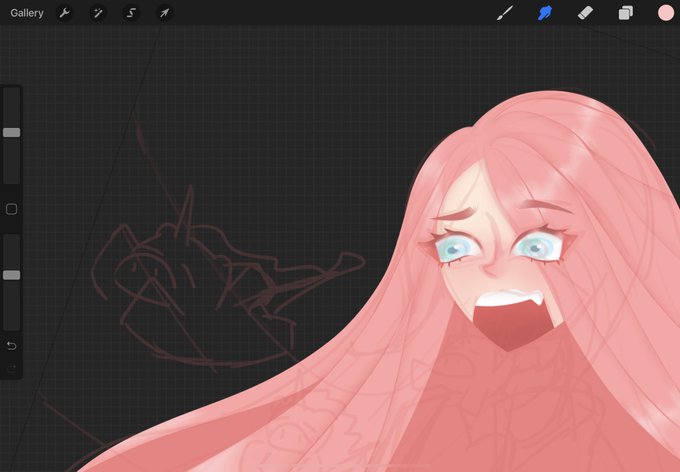The image size is (680, 472).
Task: Activate the Transform arrow tool
Action: click(x=164, y=13)
